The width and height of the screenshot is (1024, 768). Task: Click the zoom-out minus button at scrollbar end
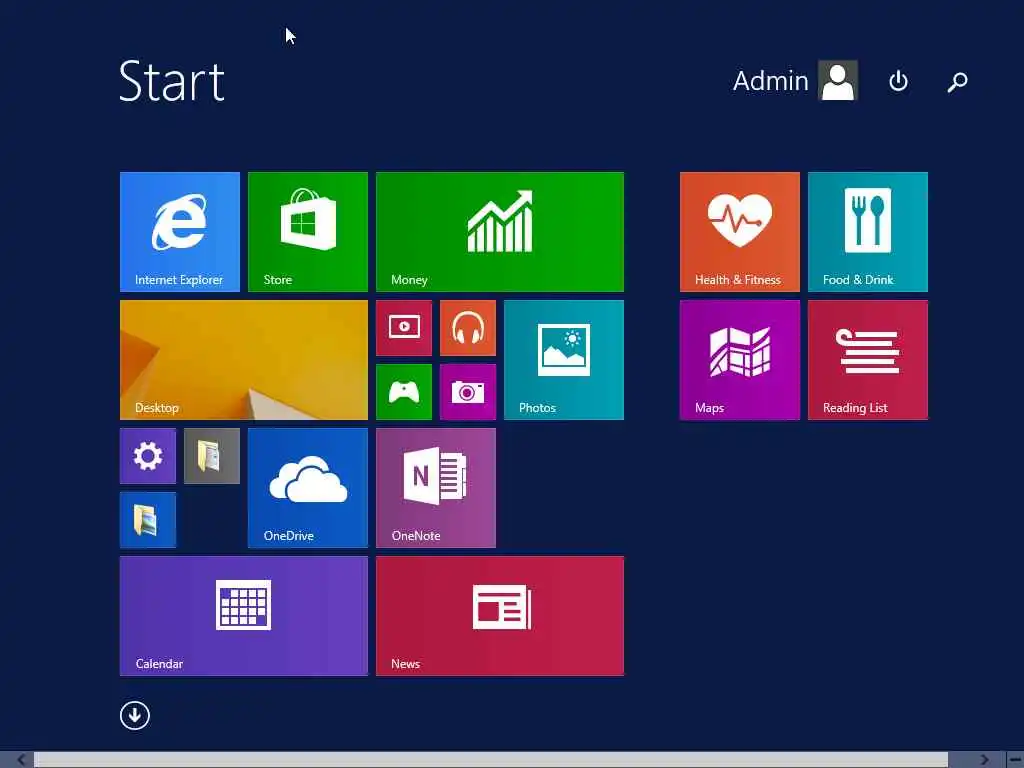(x=1015, y=760)
